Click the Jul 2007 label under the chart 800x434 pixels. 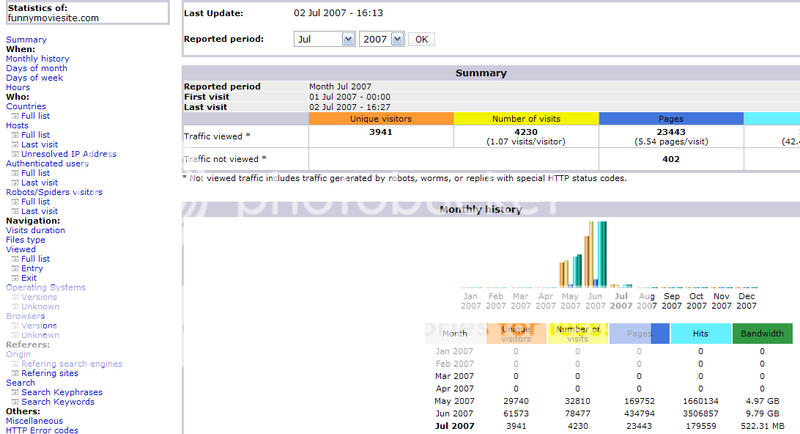(x=621, y=301)
